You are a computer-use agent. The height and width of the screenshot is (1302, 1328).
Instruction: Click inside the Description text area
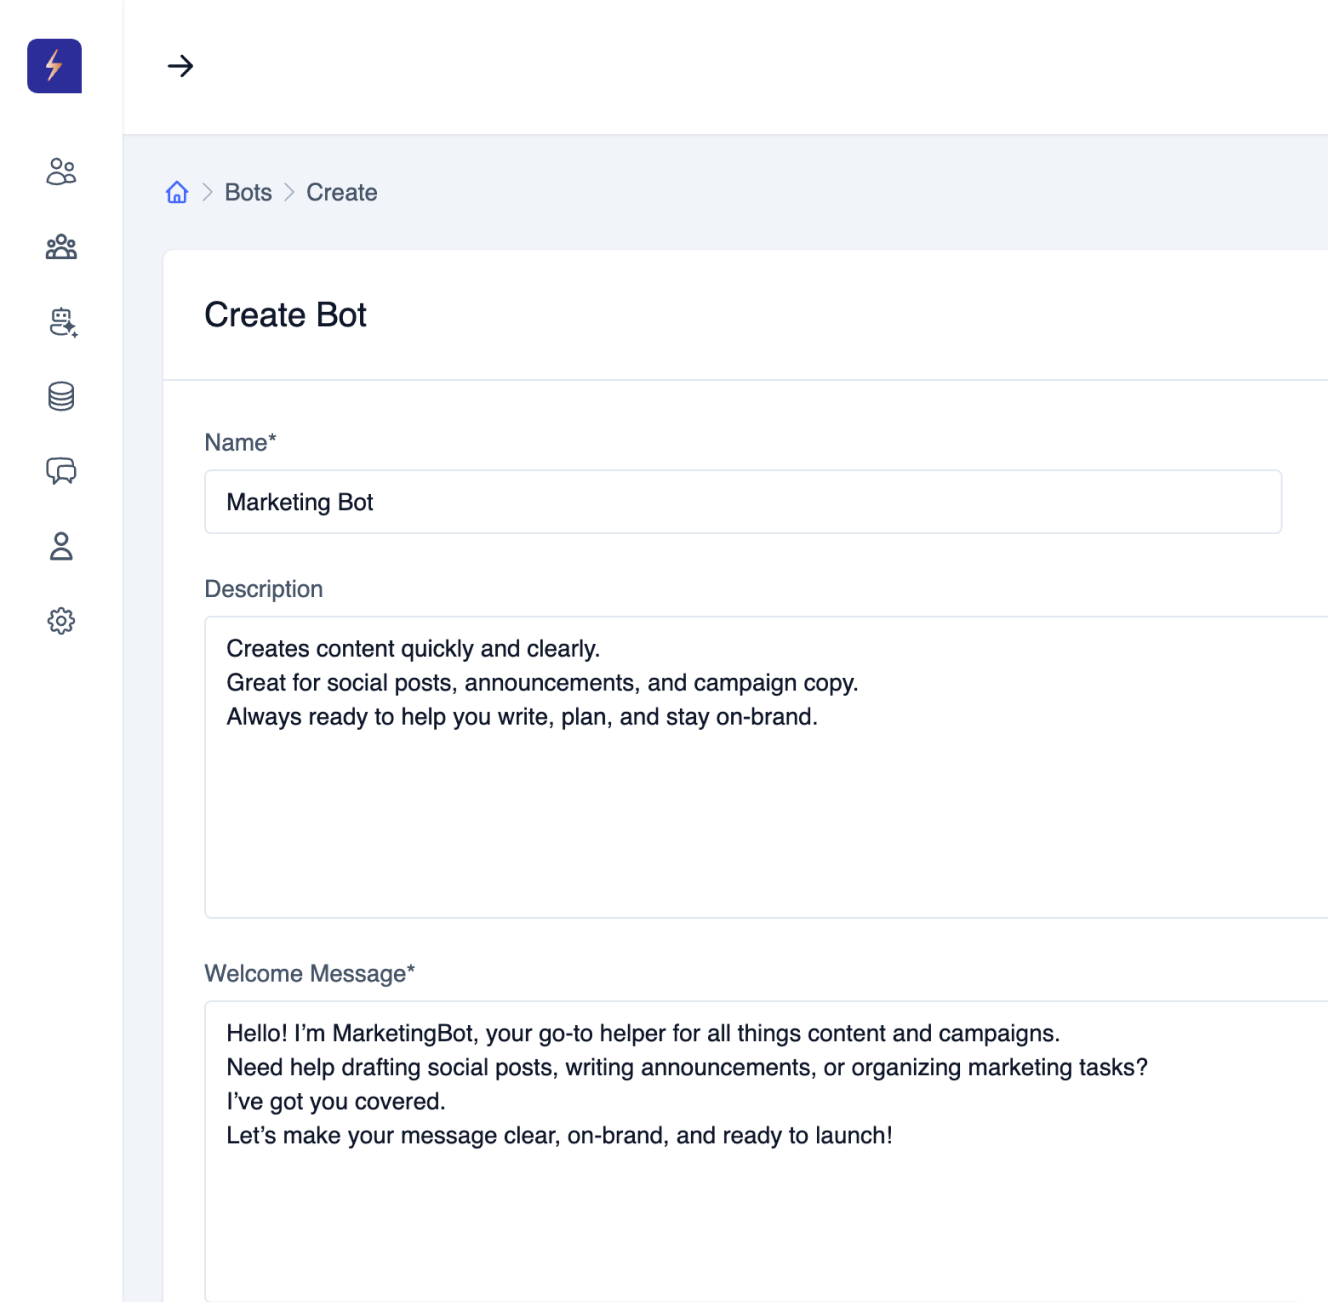coord(765,800)
